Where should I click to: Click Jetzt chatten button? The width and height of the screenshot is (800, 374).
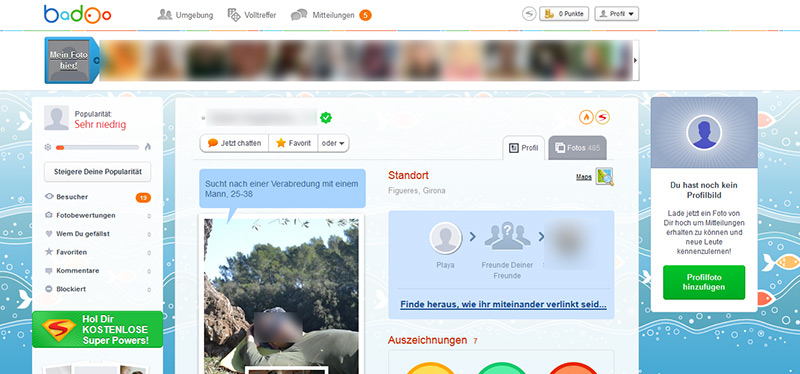click(x=234, y=143)
